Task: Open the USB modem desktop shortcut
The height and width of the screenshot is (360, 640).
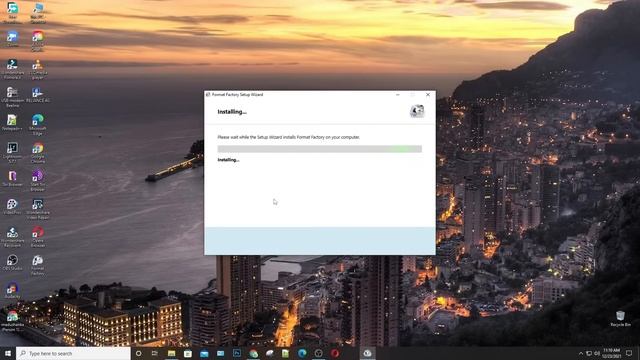Action: click(x=12, y=96)
